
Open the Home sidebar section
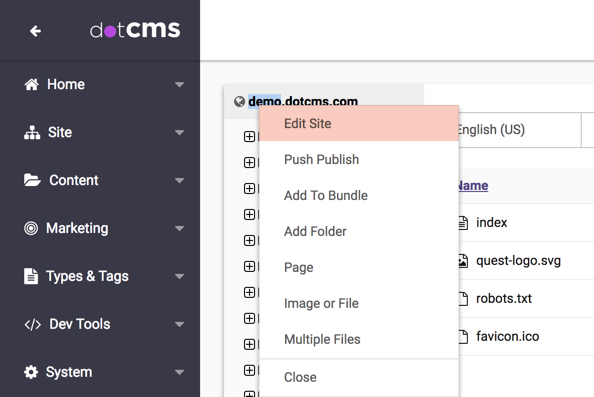[100, 84]
